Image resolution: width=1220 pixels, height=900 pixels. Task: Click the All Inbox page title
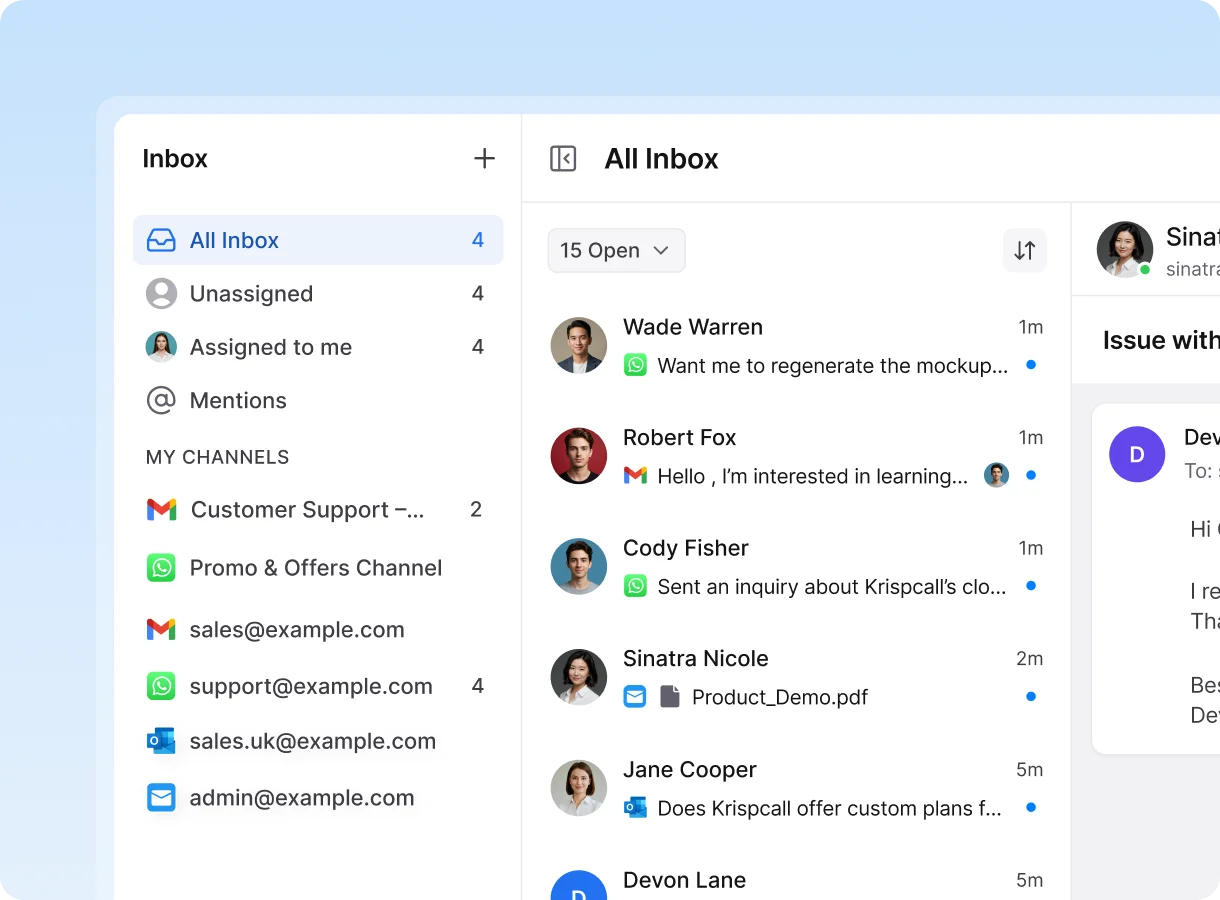[661, 158]
